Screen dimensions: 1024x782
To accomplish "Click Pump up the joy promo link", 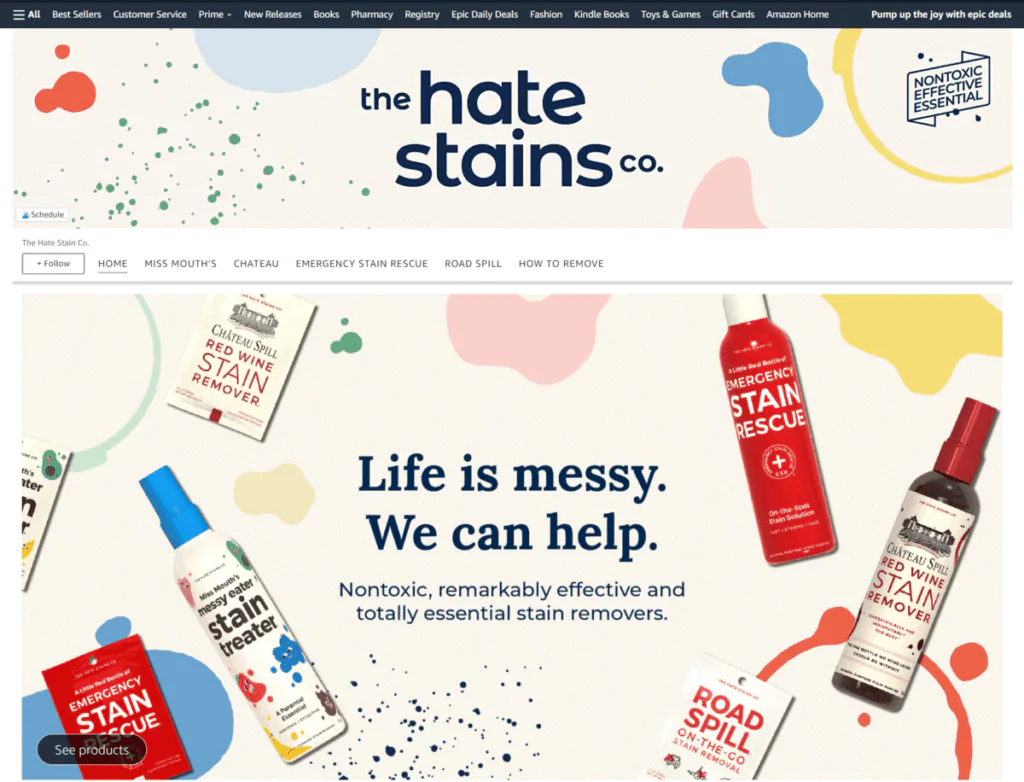I will click(x=940, y=14).
